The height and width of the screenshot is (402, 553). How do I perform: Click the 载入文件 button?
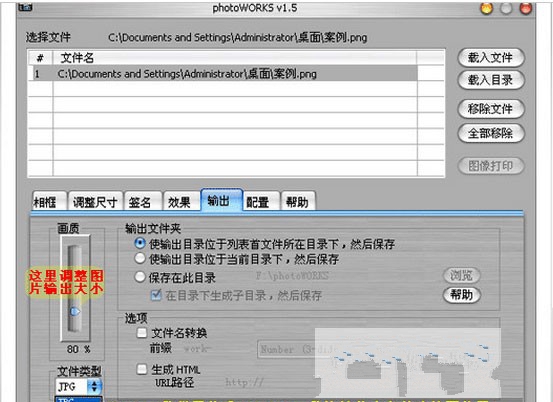tap(491, 57)
